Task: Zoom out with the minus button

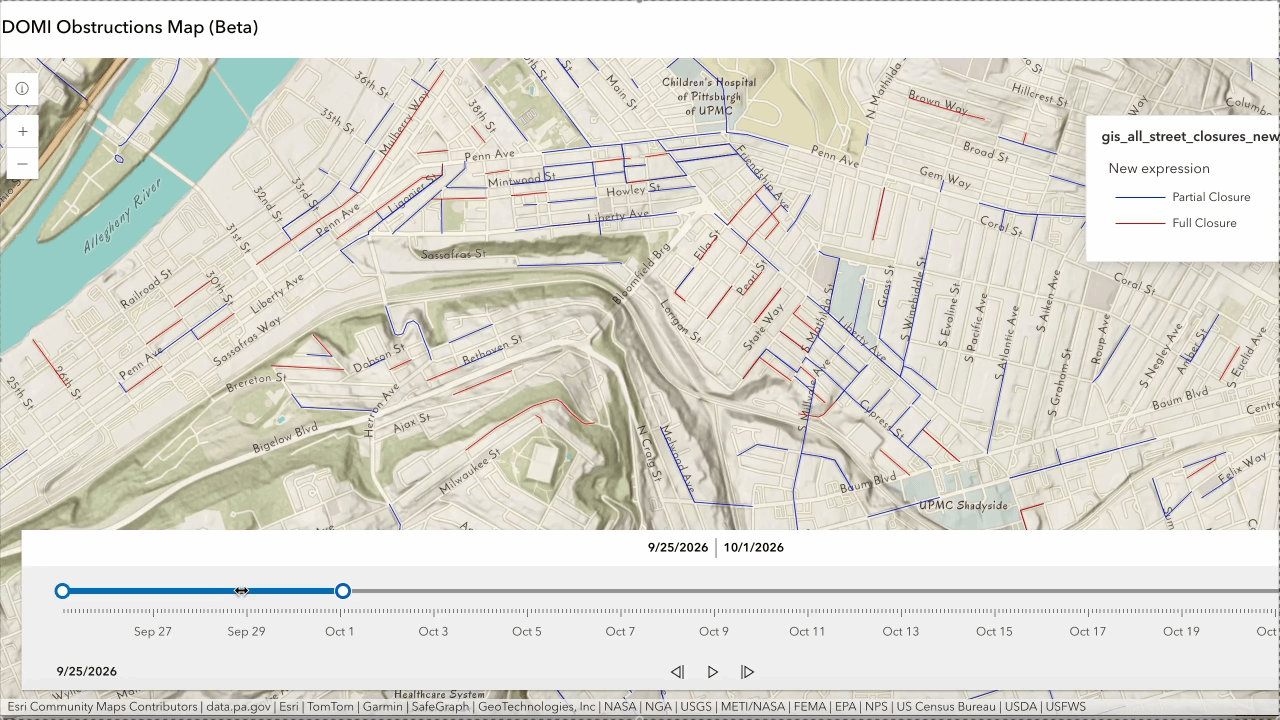Action: coord(22,163)
